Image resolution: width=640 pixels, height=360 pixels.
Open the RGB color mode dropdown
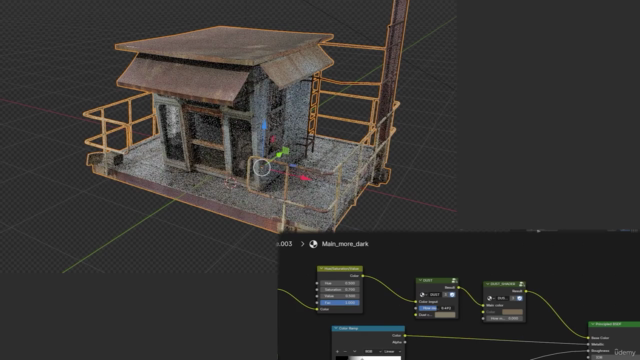tap(373, 351)
